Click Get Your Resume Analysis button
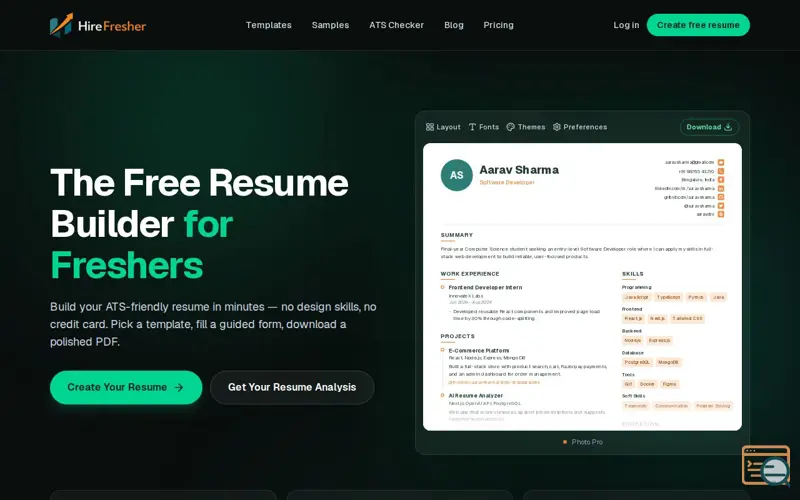800x500 pixels. tap(292, 387)
